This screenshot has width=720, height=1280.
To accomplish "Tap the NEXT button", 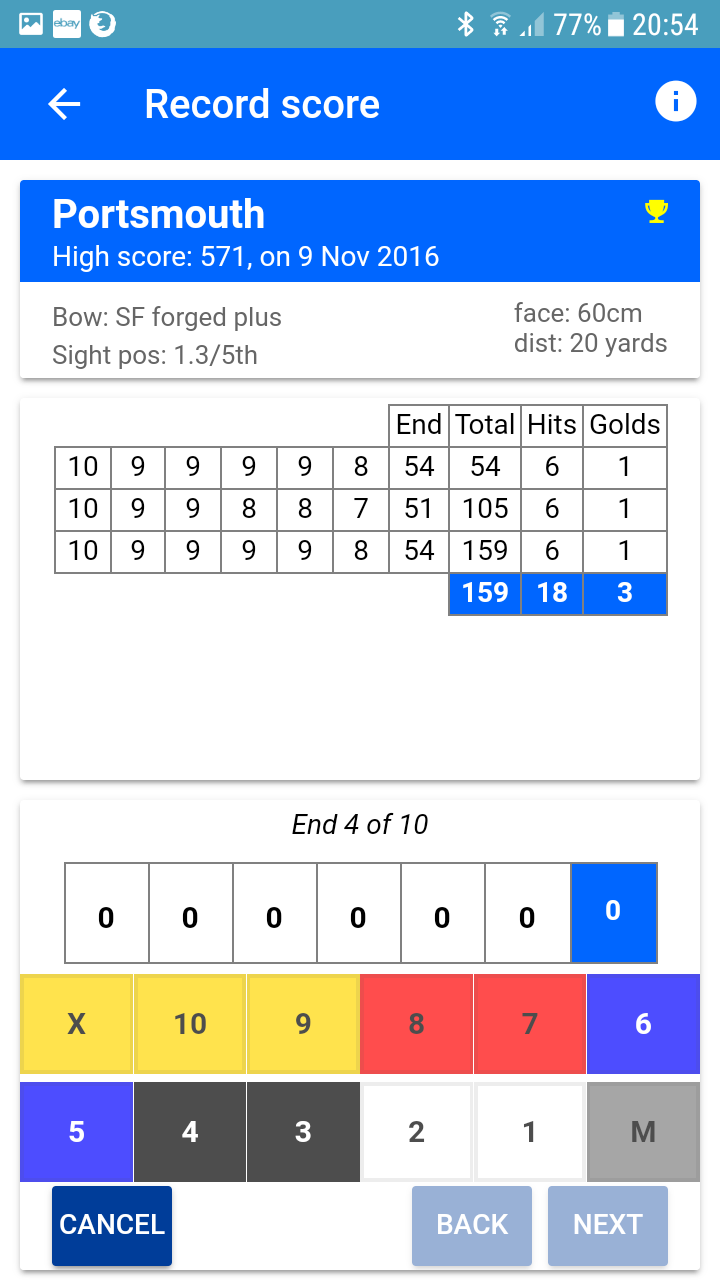I will point(608,1225).
